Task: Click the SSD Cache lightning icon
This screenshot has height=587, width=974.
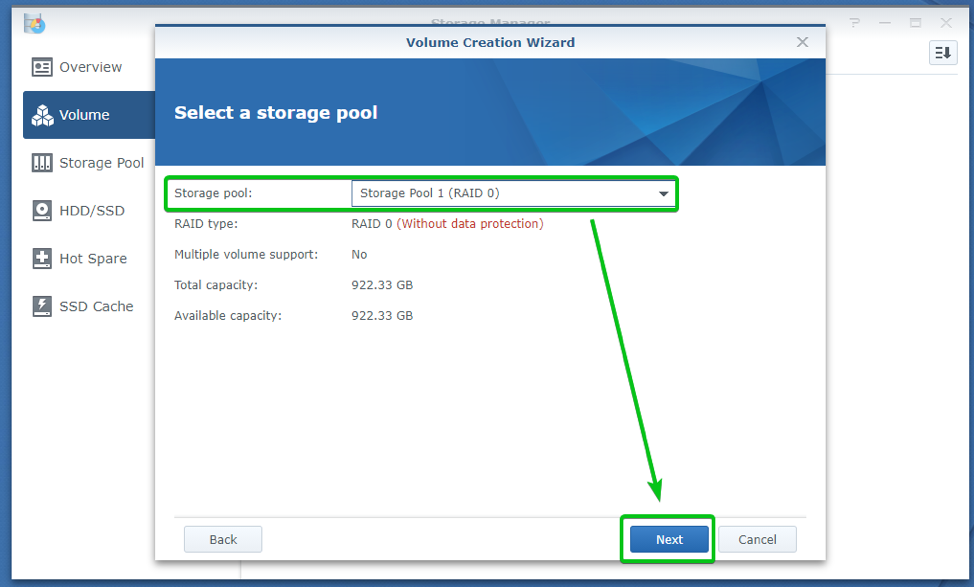Action: [42, 306]
